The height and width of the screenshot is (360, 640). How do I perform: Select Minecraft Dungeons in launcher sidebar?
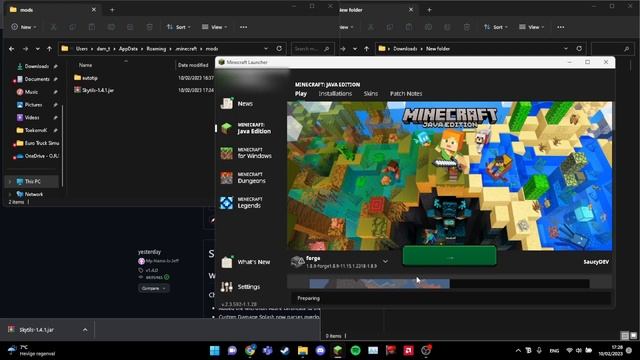pyautogui.click(x=244, y=178)
